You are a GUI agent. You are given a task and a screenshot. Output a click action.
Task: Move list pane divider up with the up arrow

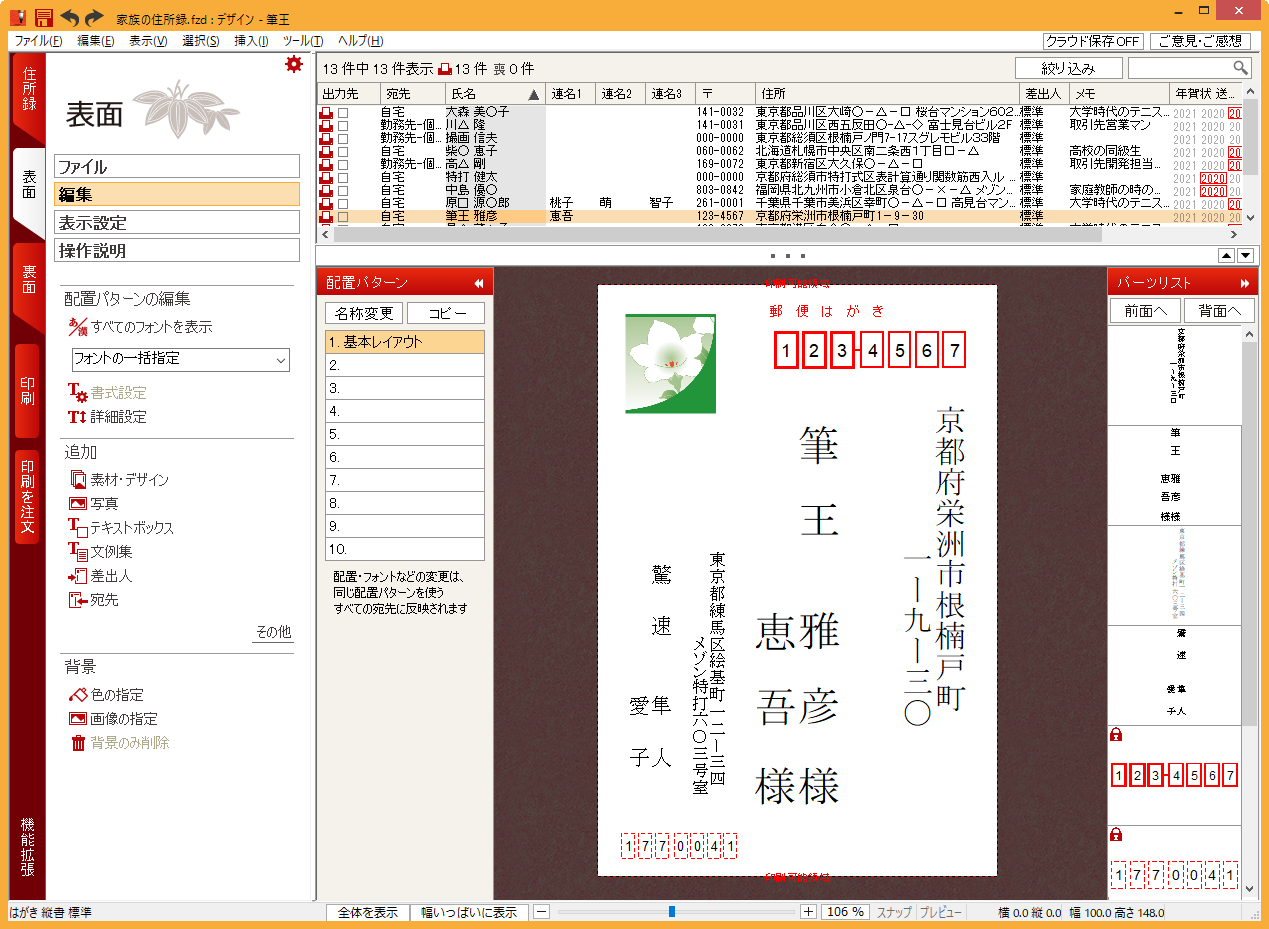pos(1227,256)
